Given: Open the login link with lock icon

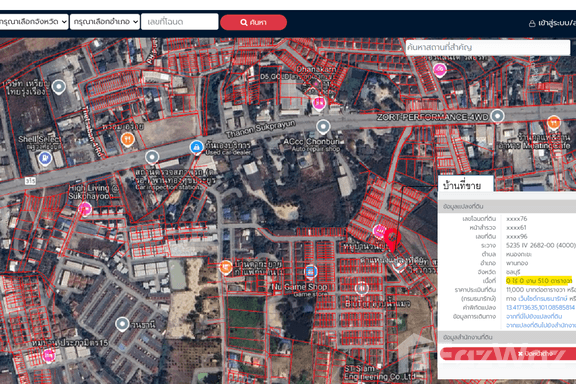Looking at the screenshot, I should click(x=552, y=23).
